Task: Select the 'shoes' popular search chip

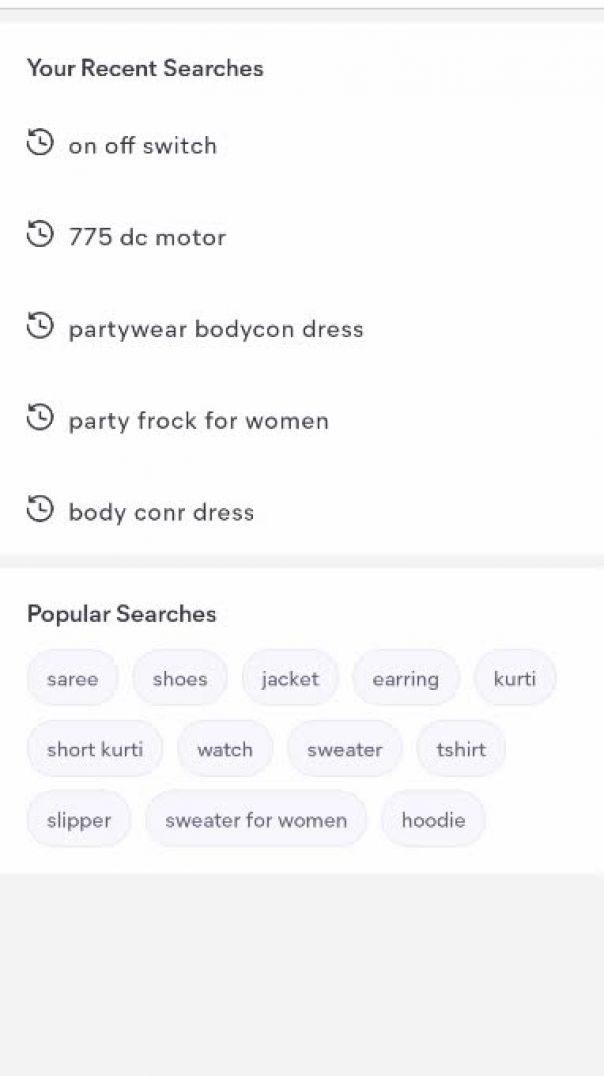Action: click(180, 679)
